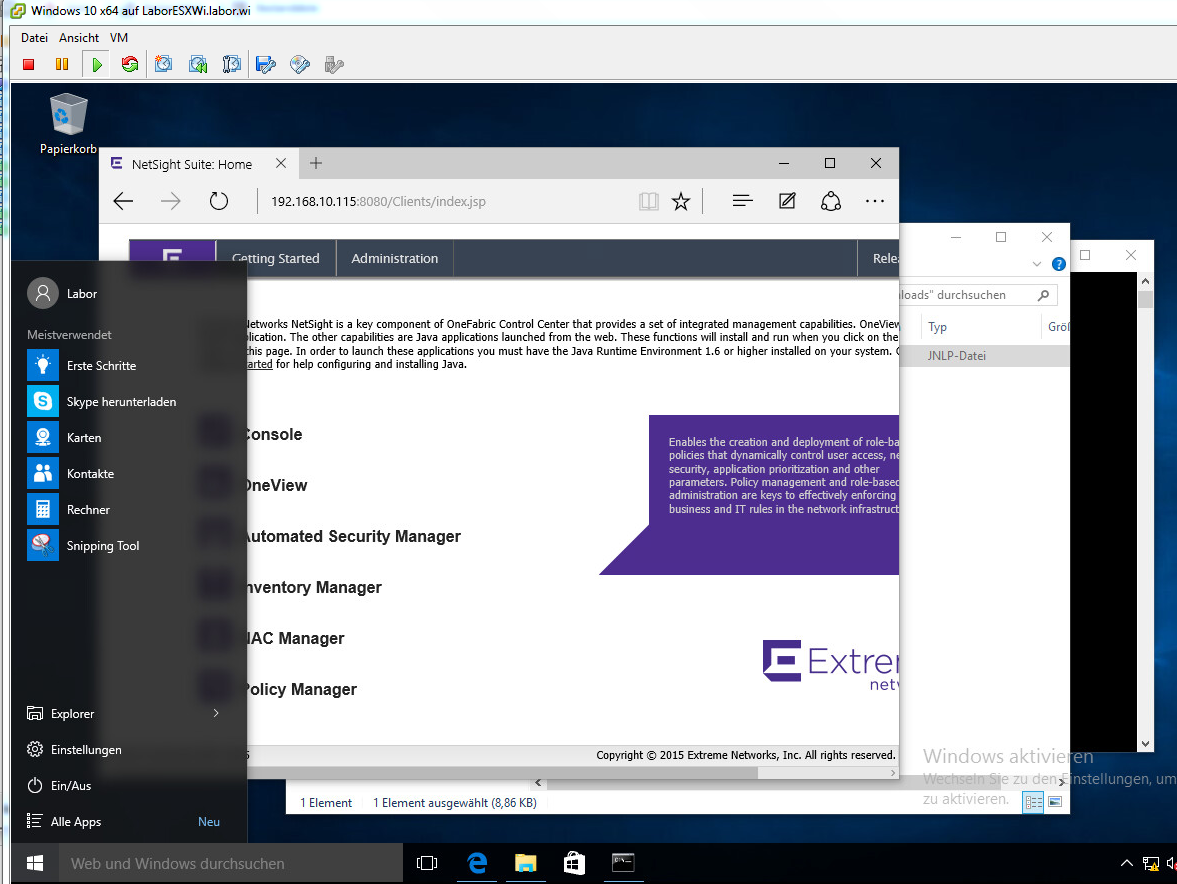
Task: Pause the virtual machine
Action: tap(62, 65)
